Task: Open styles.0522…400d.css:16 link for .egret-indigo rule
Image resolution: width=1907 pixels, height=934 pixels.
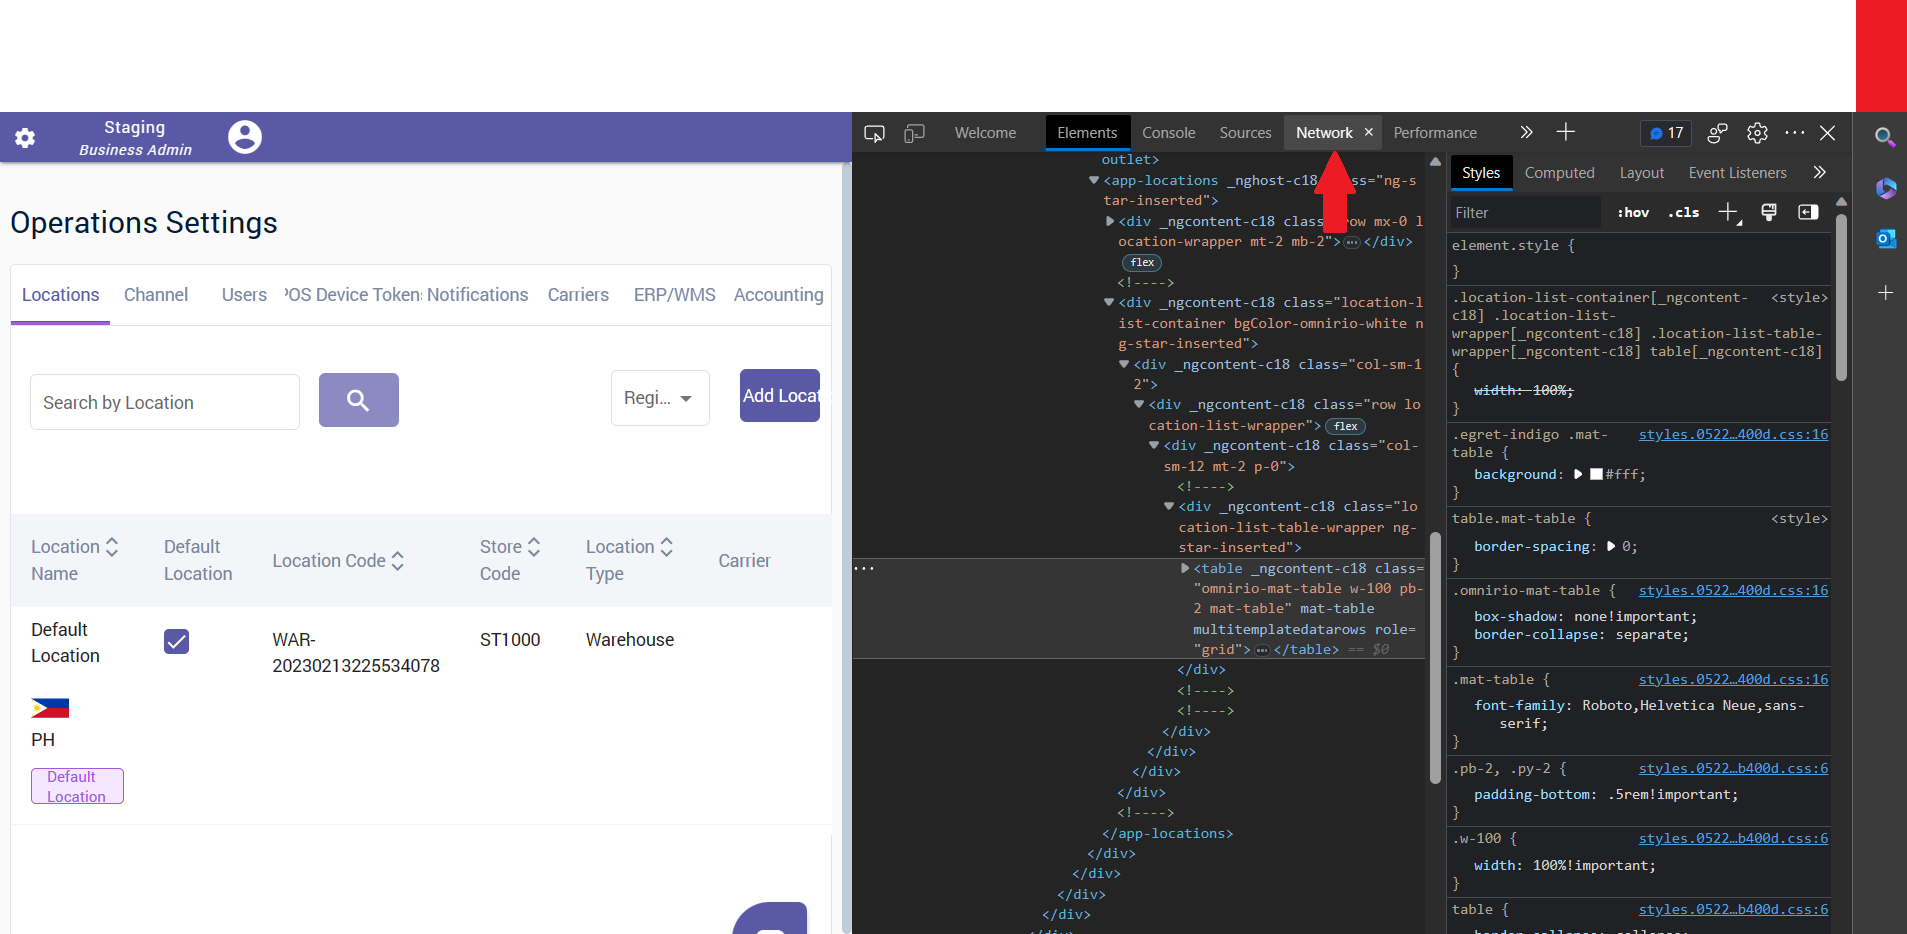Action: coord(1733,434)
